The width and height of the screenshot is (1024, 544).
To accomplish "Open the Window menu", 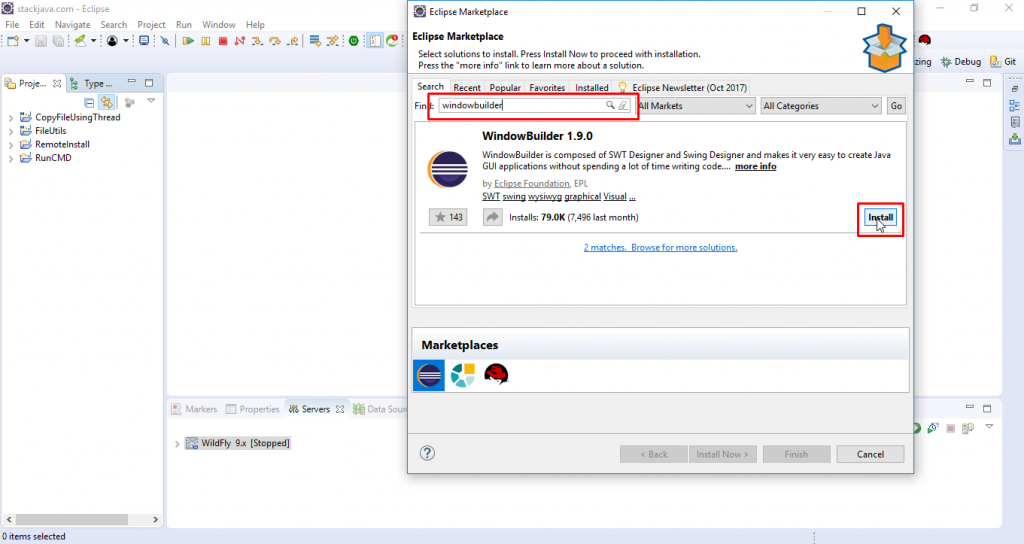I will coord(218,25).
